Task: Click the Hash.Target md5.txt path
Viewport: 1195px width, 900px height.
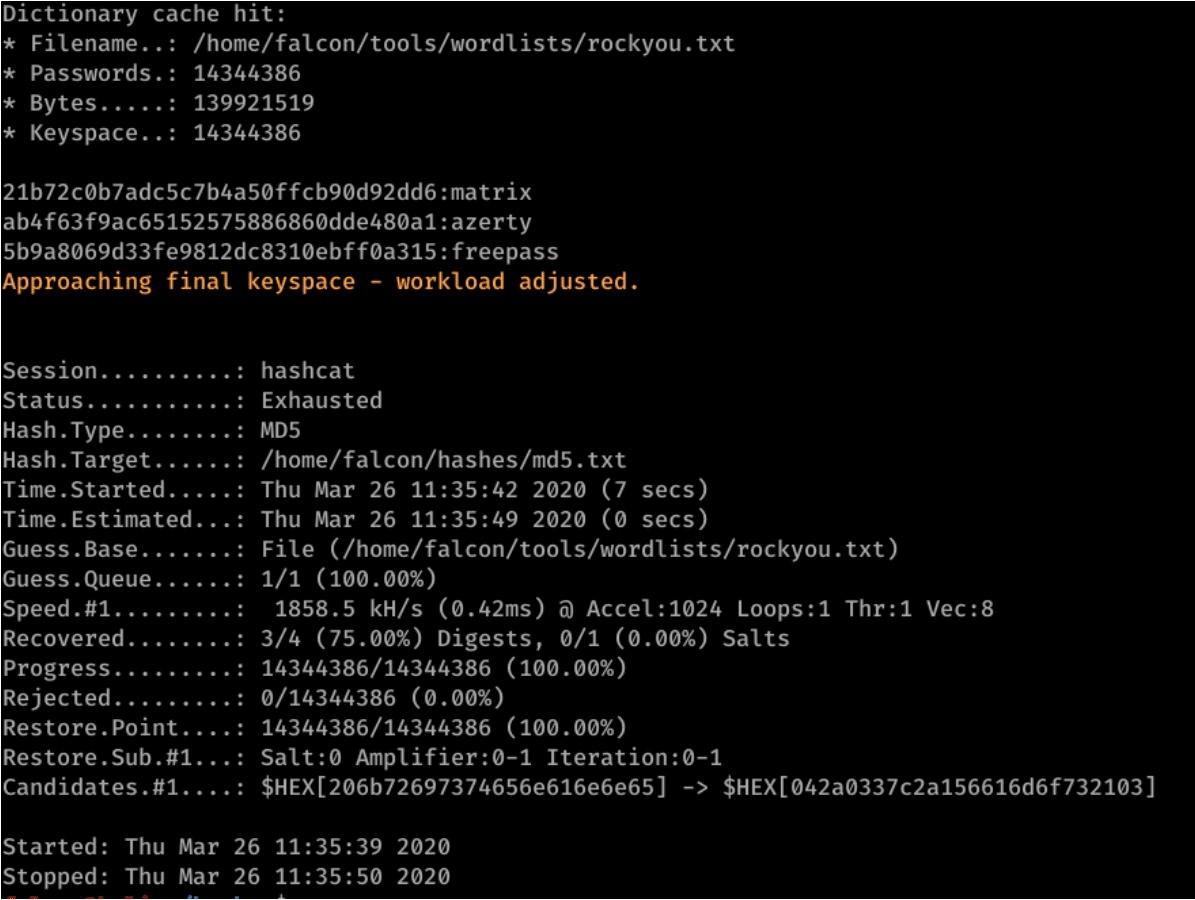Action: click(x=443, y=460)
